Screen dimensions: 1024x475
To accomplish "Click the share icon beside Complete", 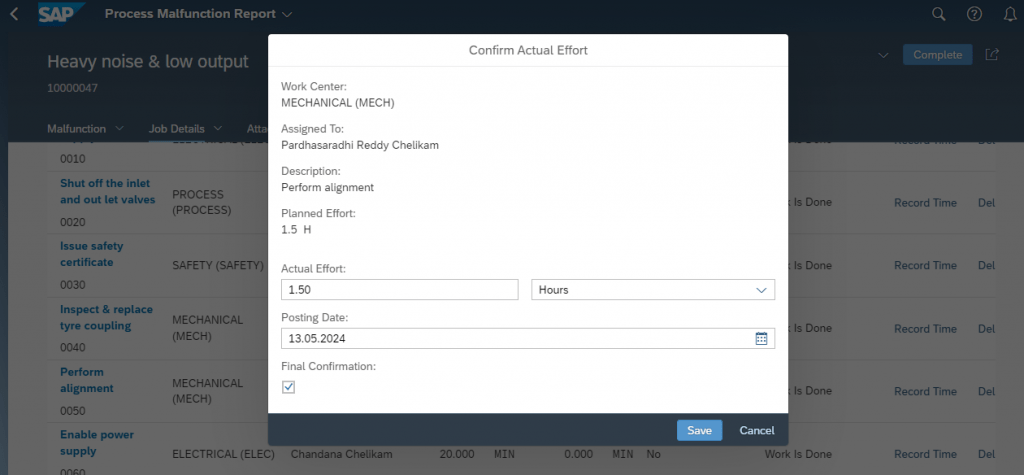I will 992,55.
